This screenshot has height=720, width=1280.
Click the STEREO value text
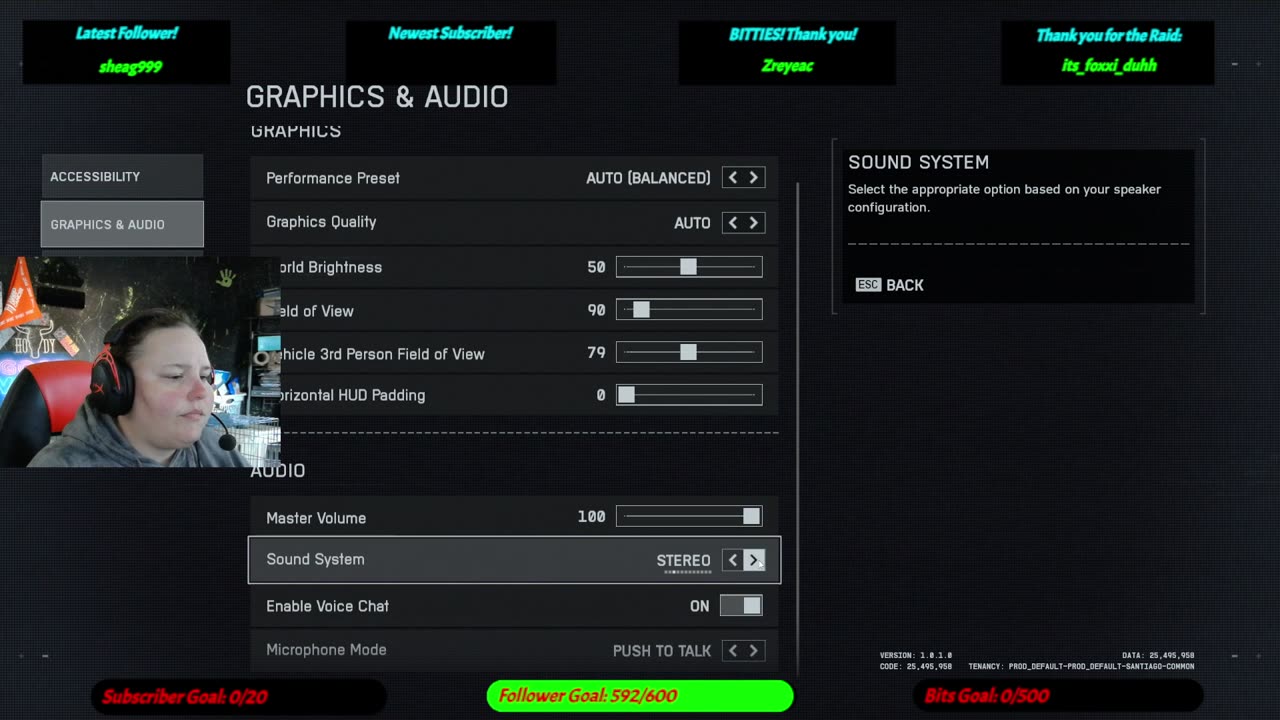[x=683, y=560]
